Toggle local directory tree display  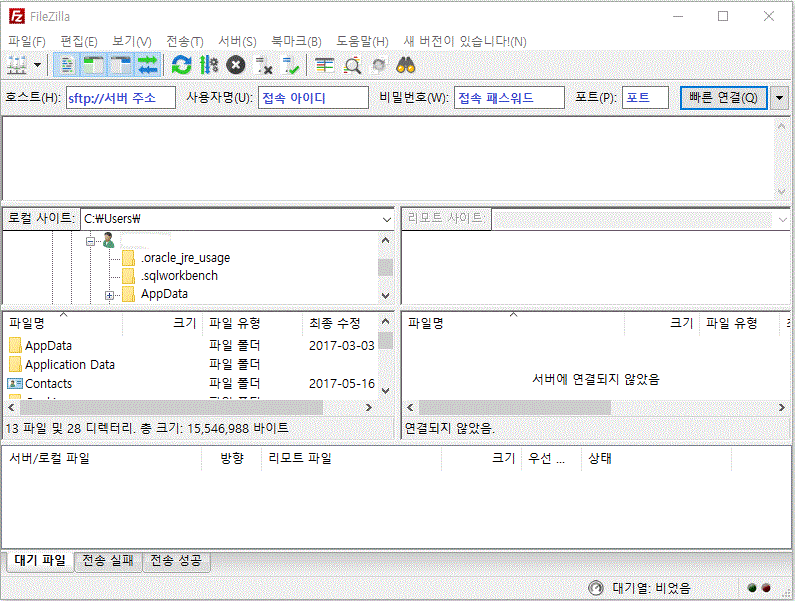[x=94, y=66]
